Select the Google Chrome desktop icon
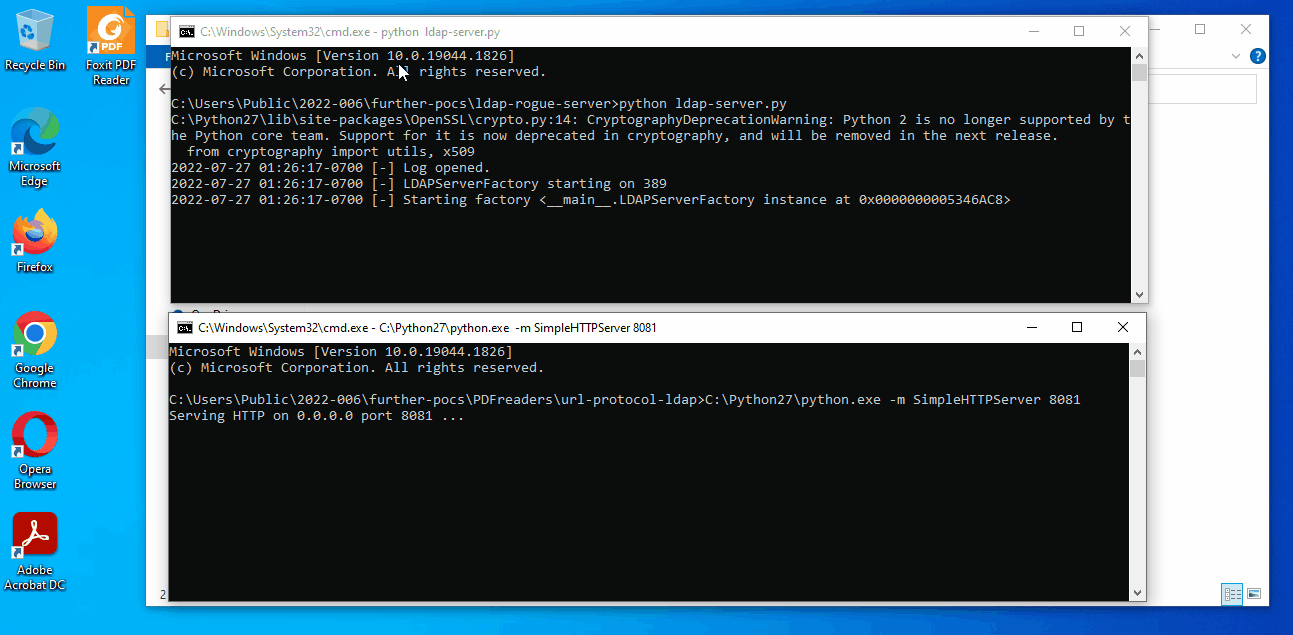Image resolution: width=1293 pixels, height=635 pixels. click(35, 350)
